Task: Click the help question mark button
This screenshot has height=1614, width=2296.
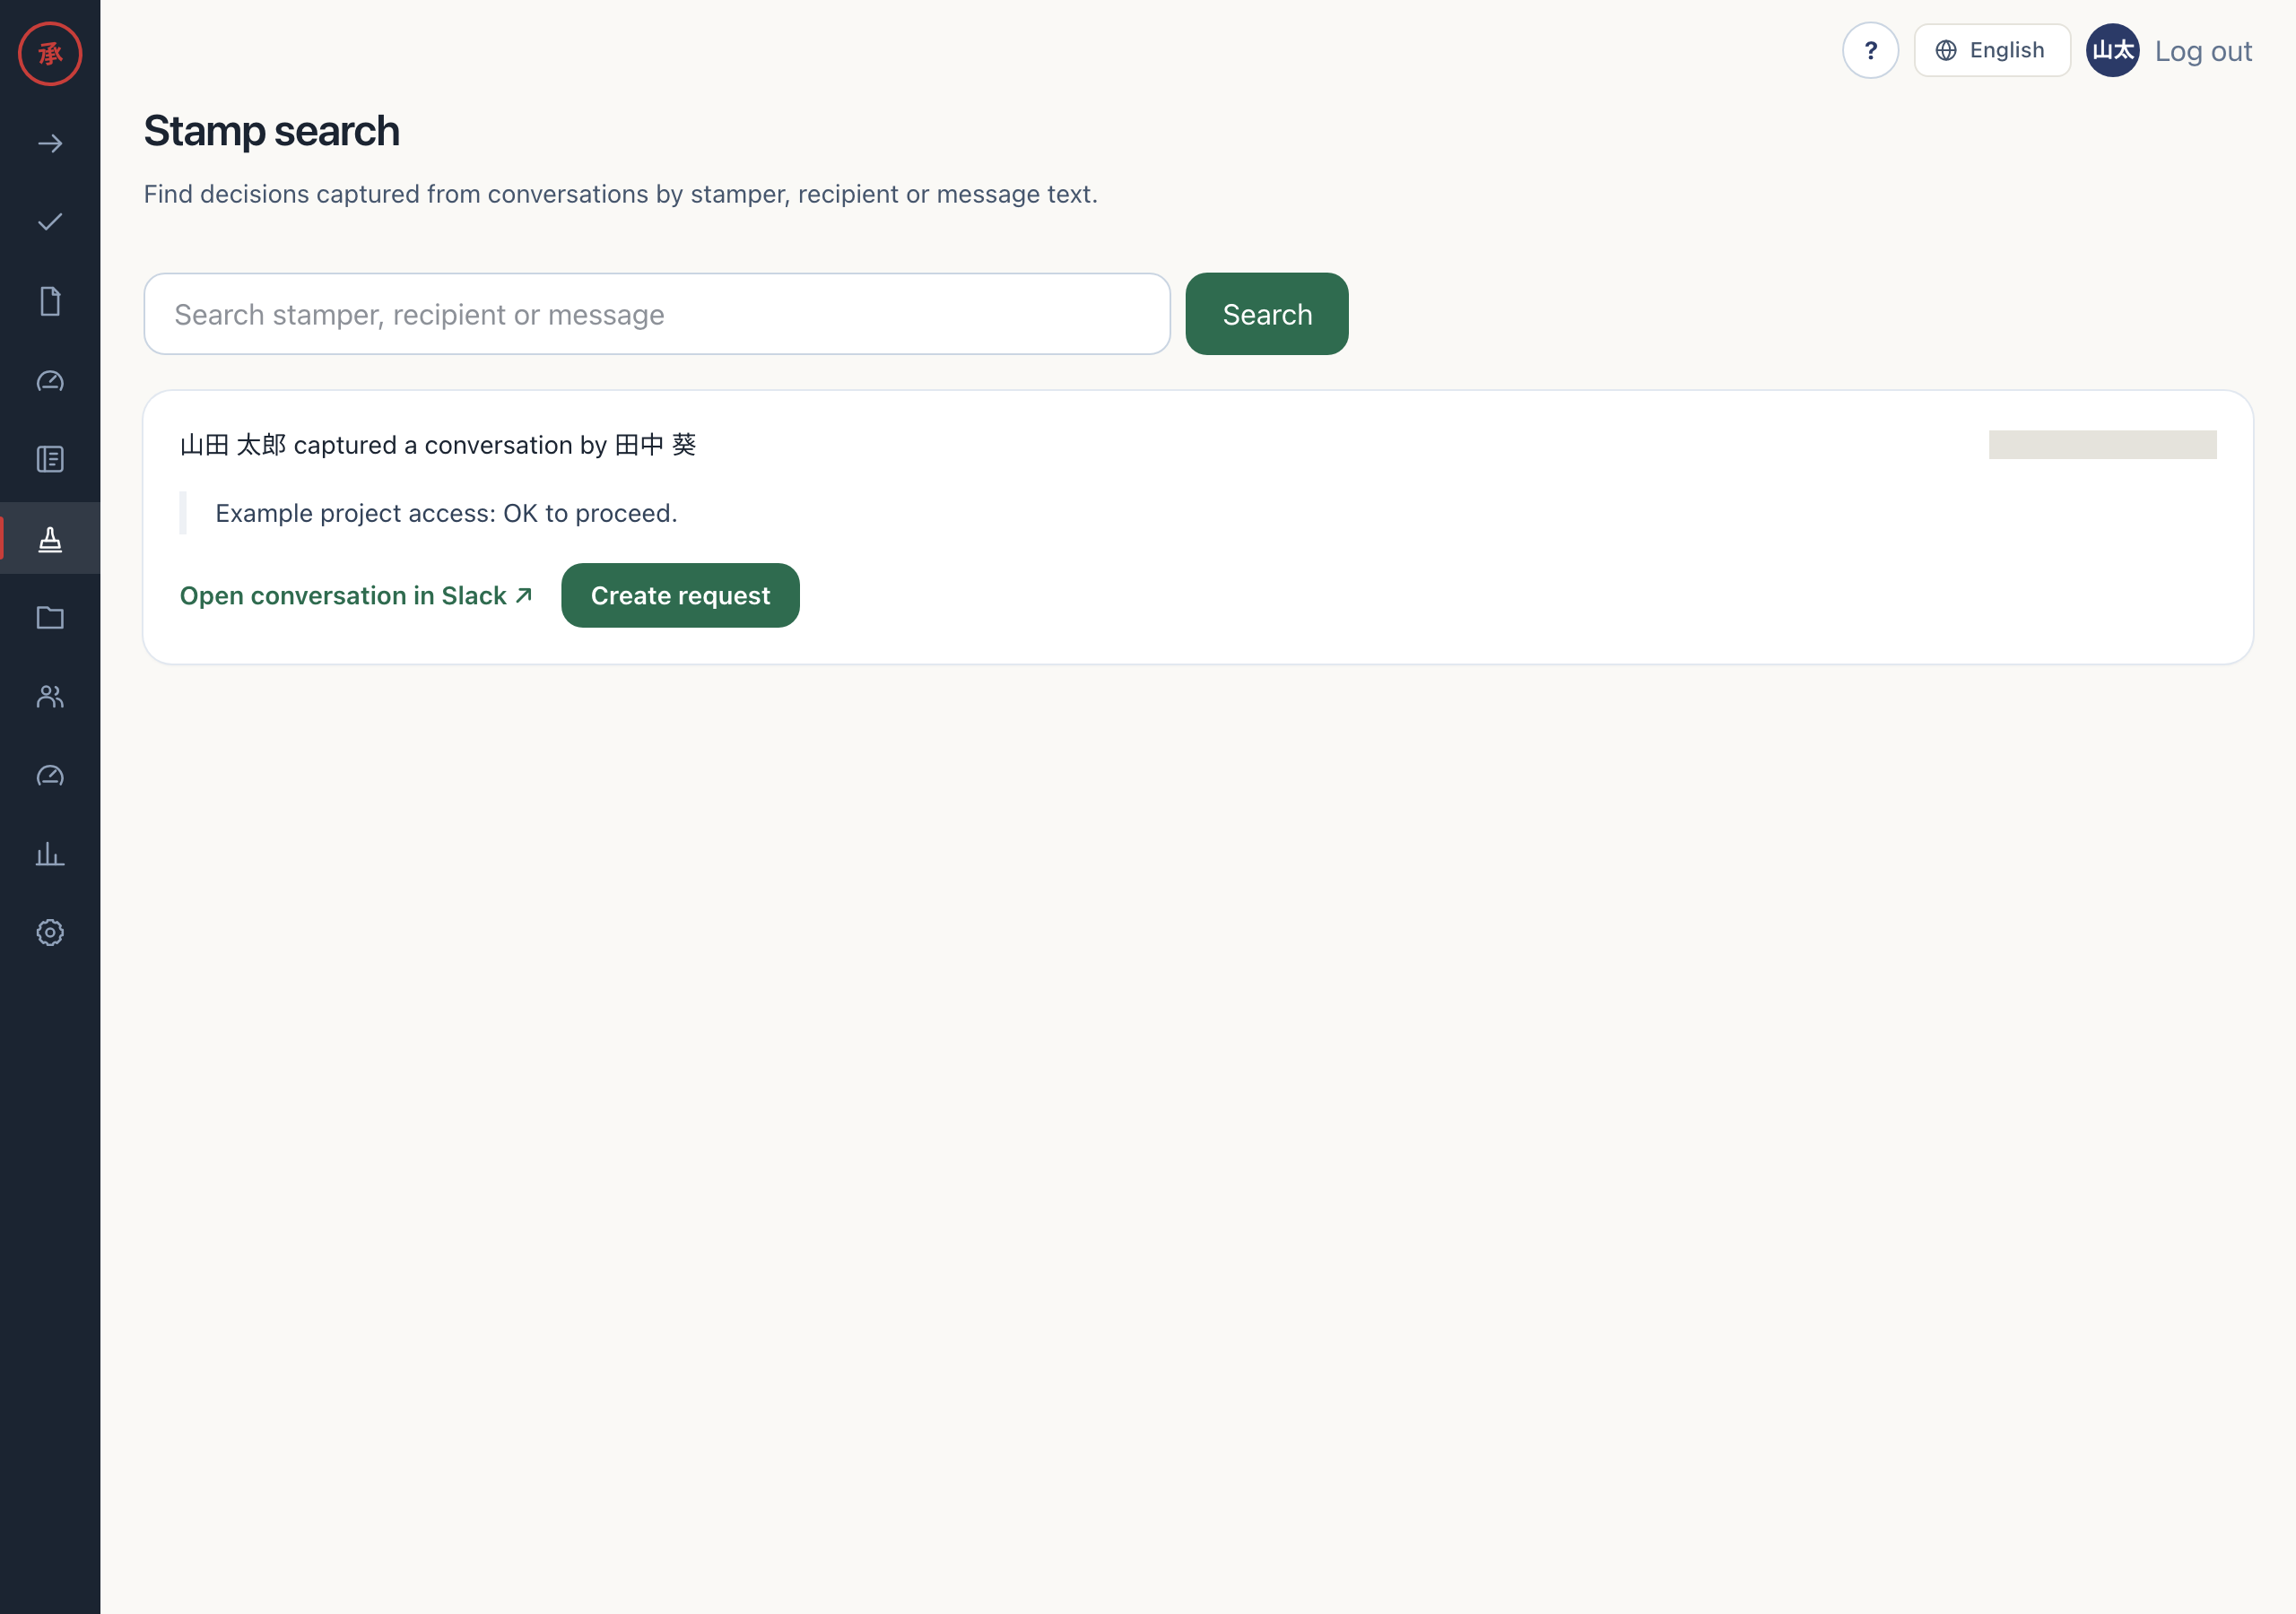Action: tap(1870, 50)
